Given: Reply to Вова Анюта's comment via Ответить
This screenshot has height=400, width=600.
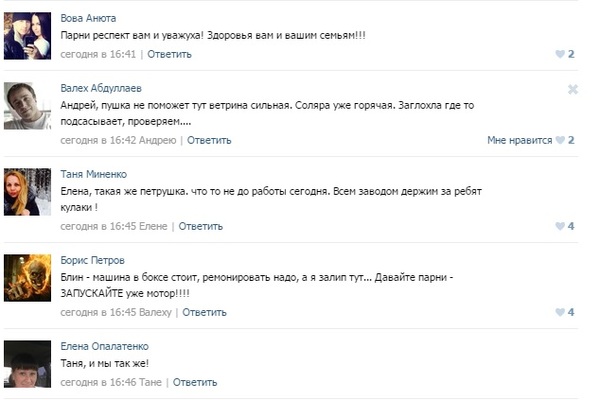Looking at the screenshot, I should coord(169,54).
